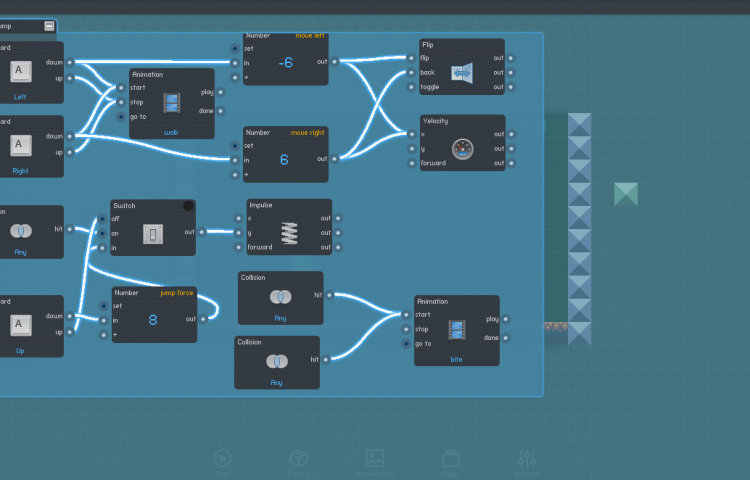Click the Impulse node's 'y' input port
The height and width of the screenshot is (480, 750).
pyautogui.click(x=239, y=233)
